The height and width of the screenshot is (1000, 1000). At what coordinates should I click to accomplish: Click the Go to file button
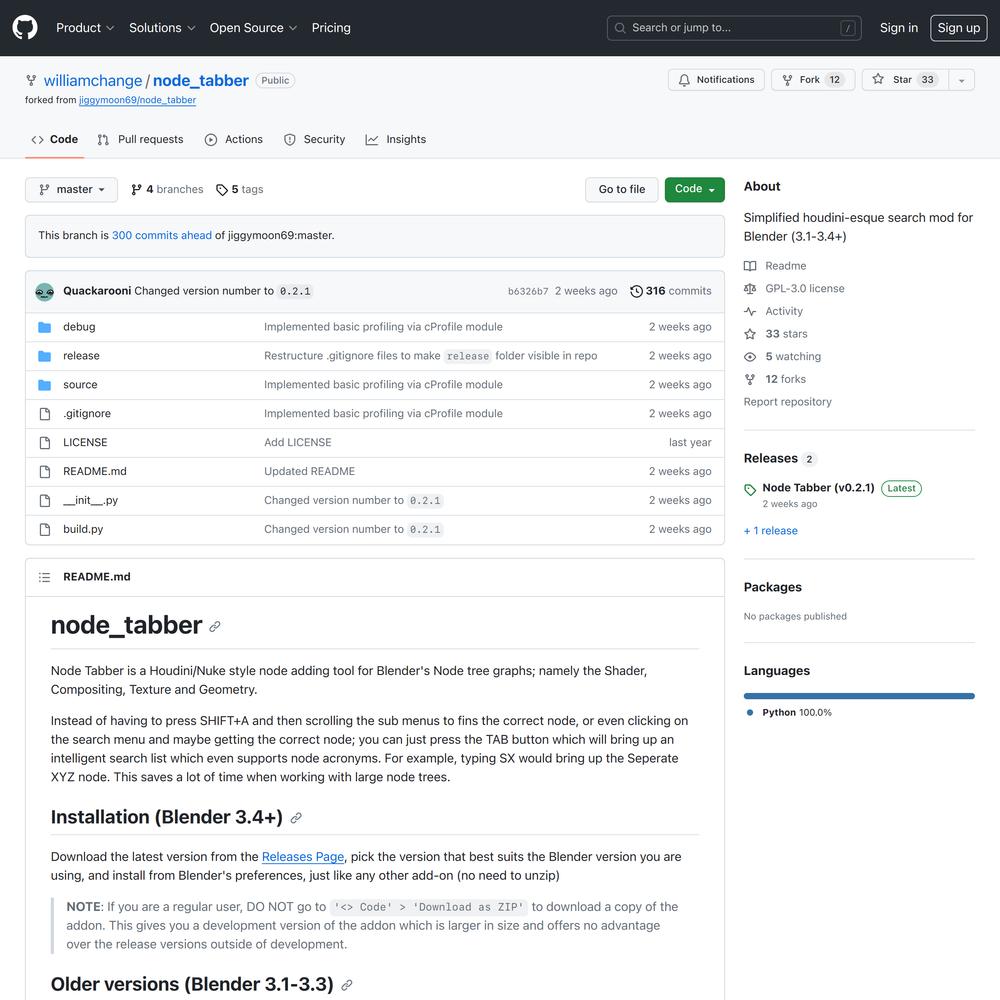(x=622, y=189)
